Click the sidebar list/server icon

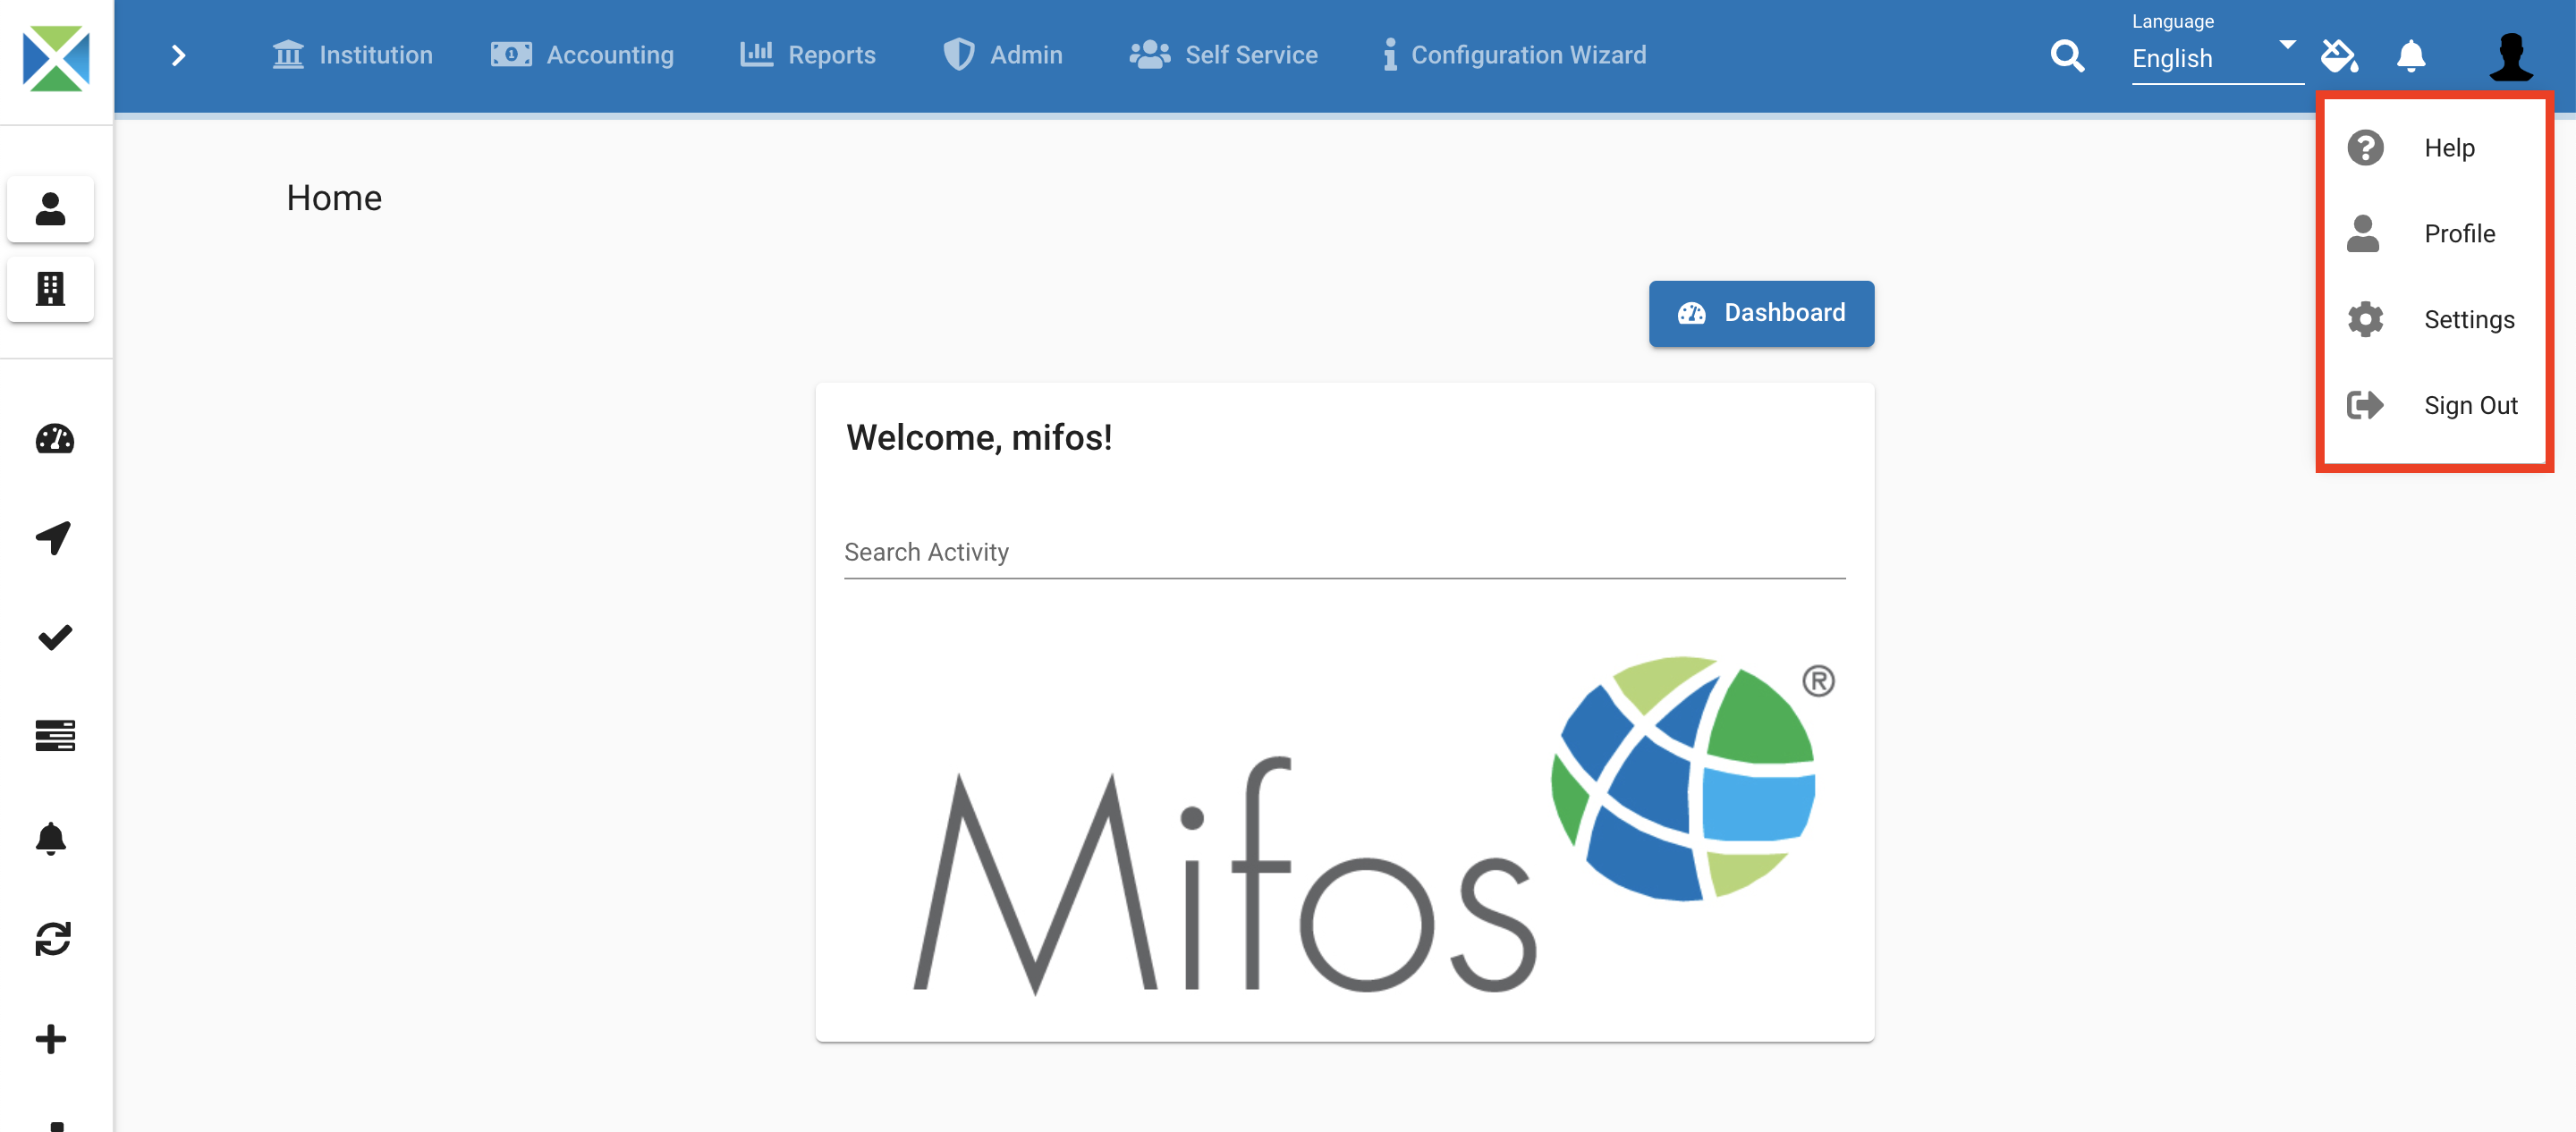[x=54, y=736]
